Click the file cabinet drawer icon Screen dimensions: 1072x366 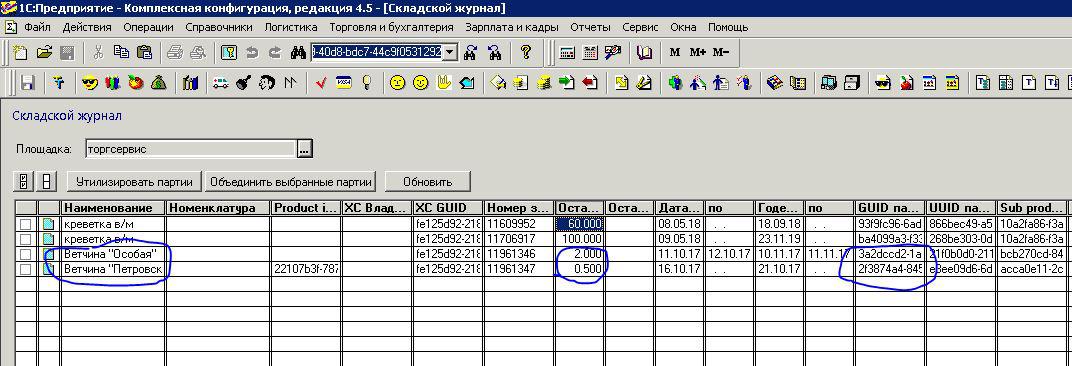tap(852, 83)
